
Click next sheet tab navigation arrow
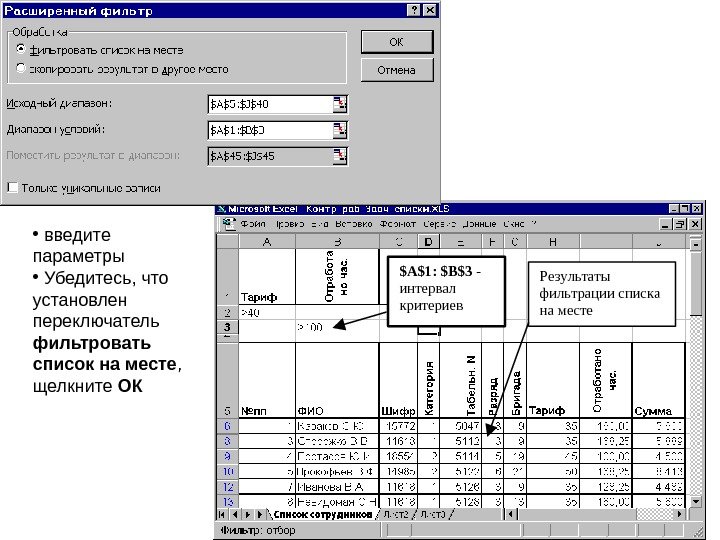(247, 514)
